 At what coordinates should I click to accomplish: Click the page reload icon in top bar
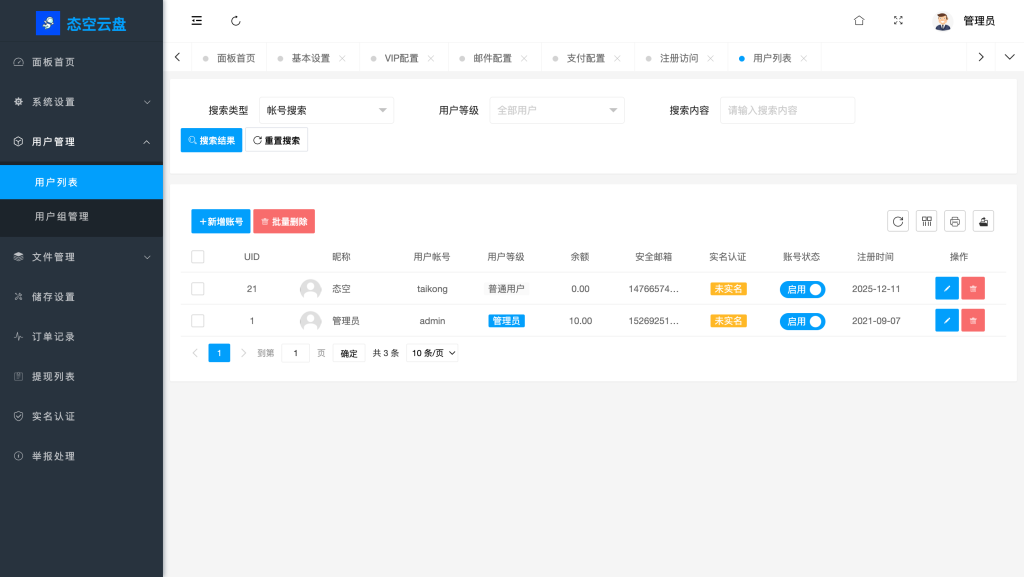pos(235,20)
